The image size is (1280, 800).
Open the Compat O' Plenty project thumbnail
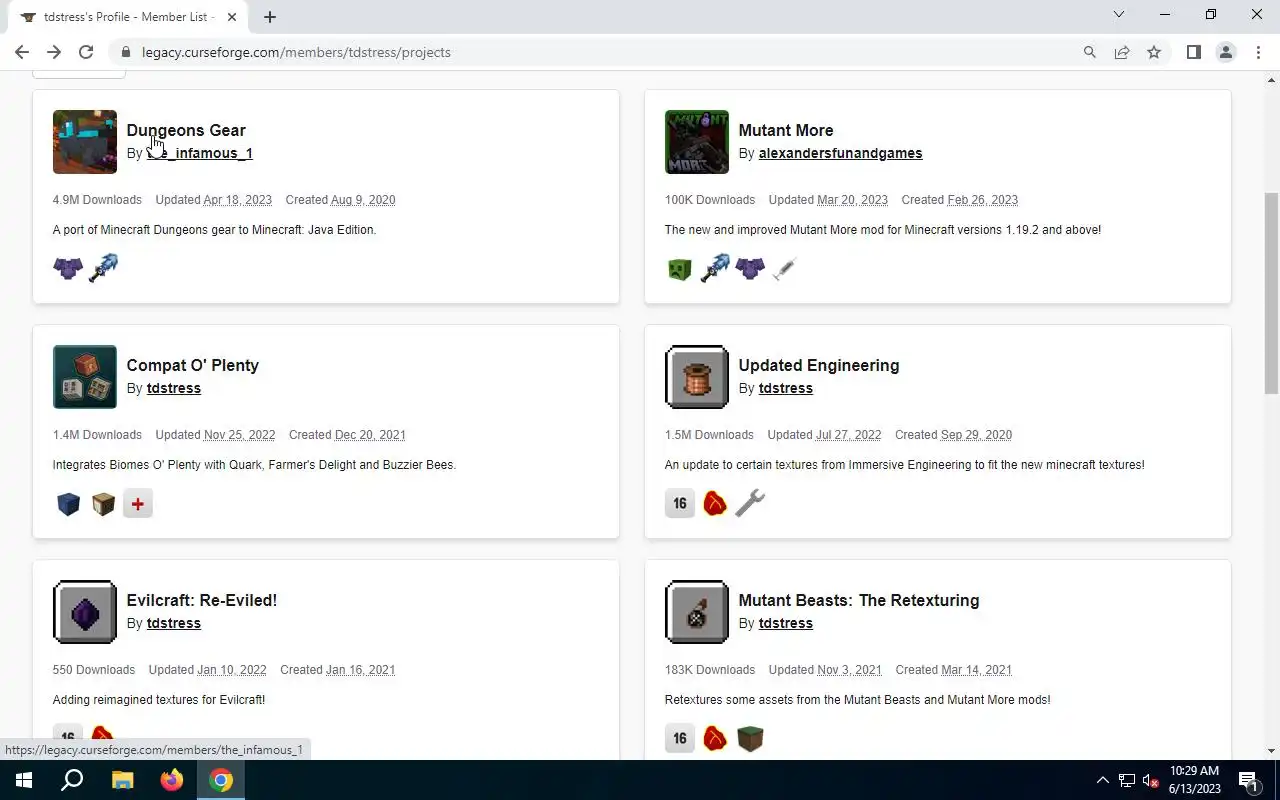tap(85, 377)
